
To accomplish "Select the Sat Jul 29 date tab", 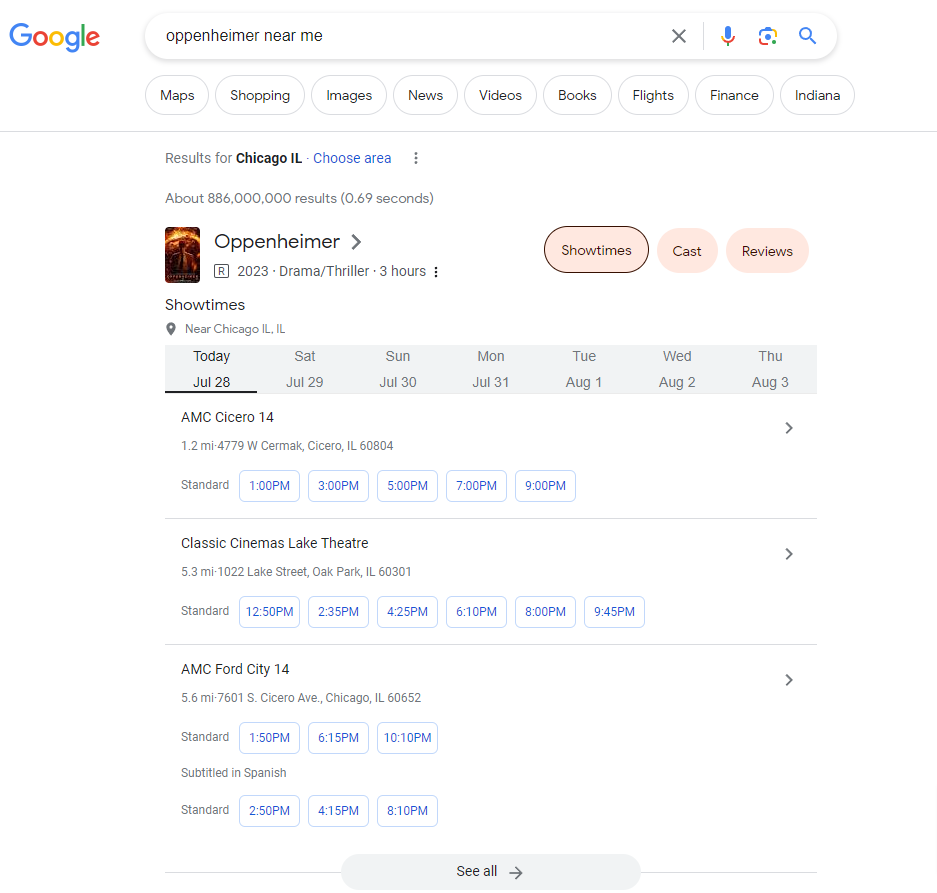I will (305, 369).
